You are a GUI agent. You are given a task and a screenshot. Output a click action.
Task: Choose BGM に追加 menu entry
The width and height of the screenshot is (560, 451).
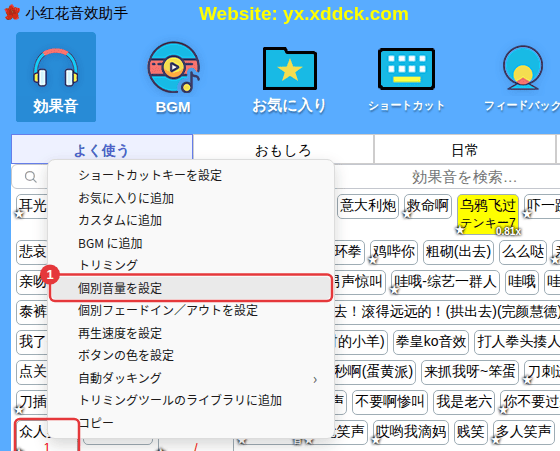191,243
